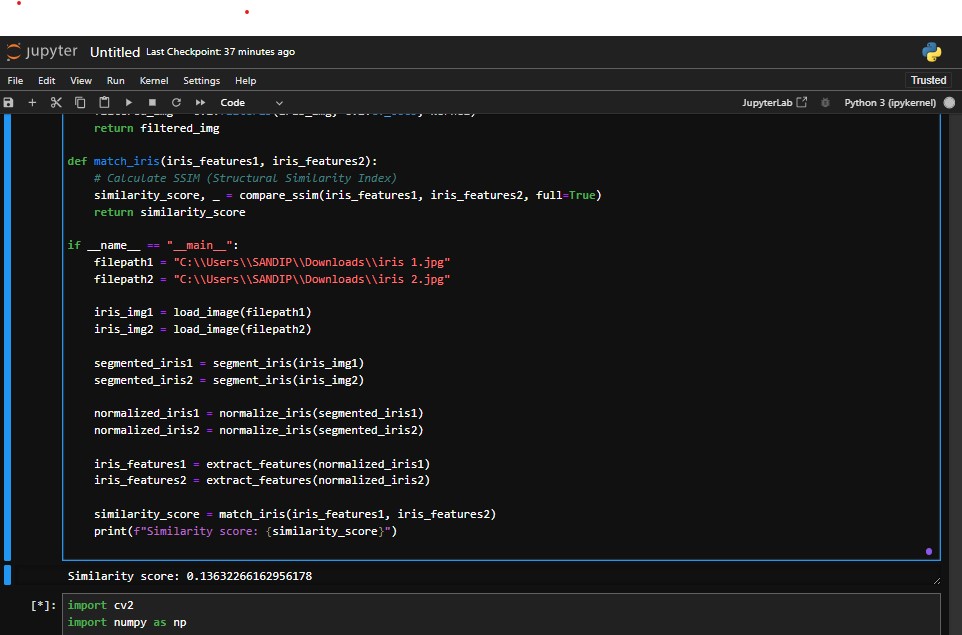This screenshot has width=962, height=635.
Task: Click the return similarity_score line
Action: pos(169,212)
